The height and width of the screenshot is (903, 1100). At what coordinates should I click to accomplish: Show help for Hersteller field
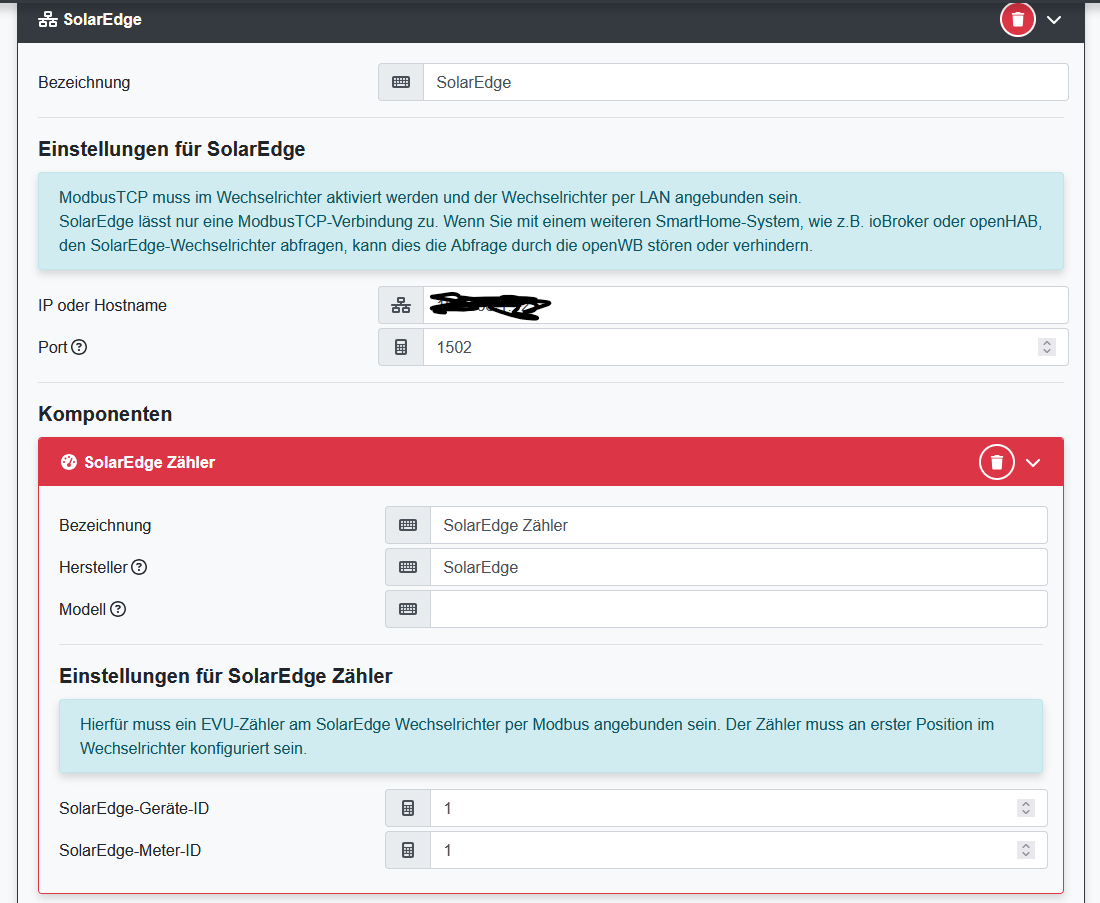140,567
